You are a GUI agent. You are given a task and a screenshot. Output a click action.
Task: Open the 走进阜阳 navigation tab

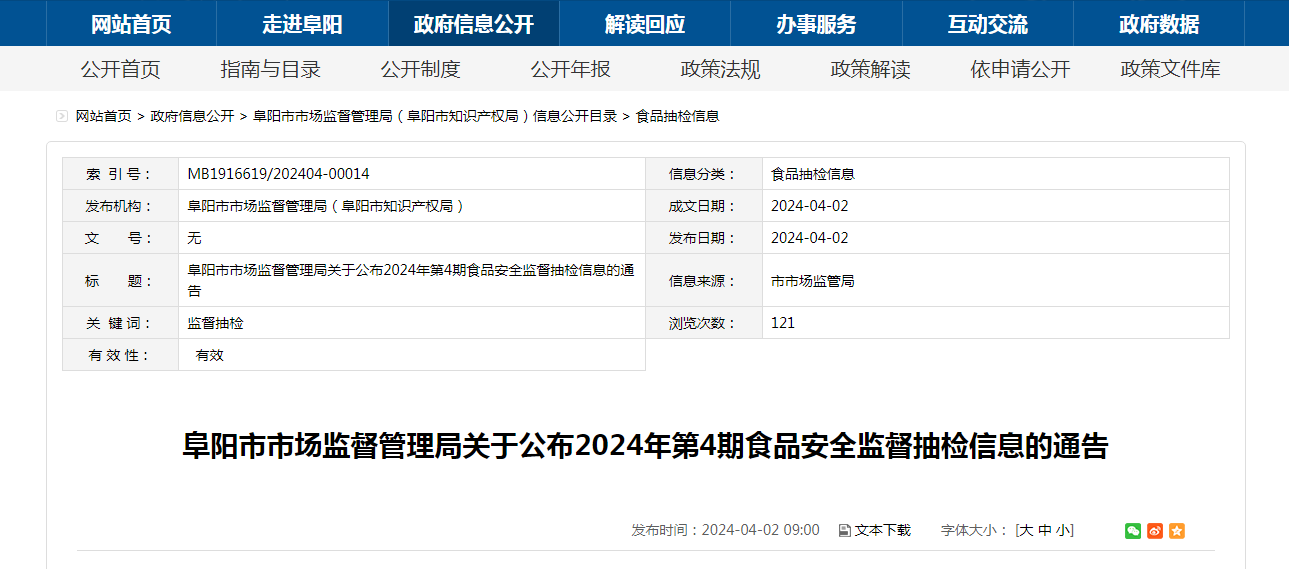coord(302,24)
